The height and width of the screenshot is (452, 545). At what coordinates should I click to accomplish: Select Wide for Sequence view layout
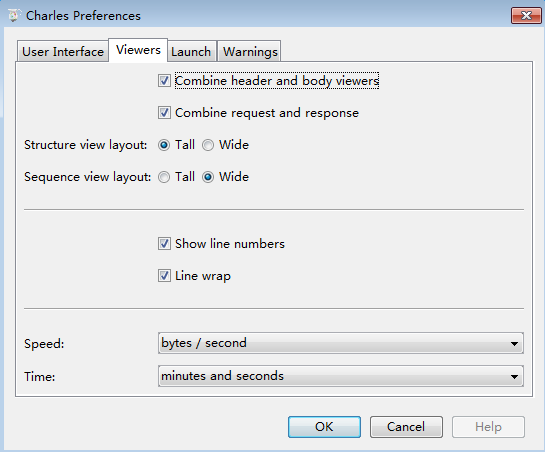208,177
